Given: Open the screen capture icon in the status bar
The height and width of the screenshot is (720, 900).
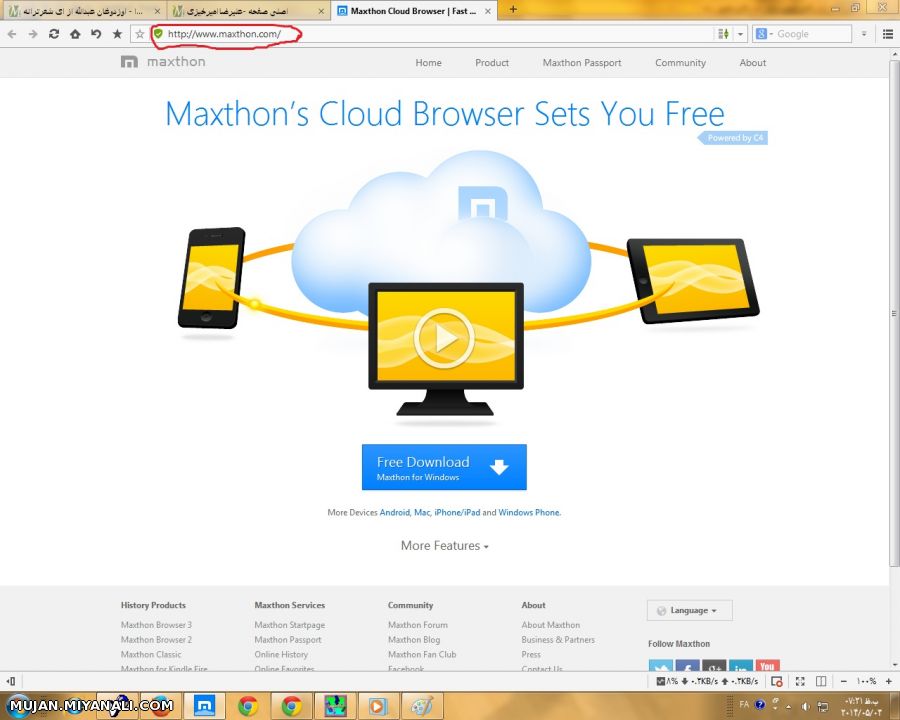Looking at the screenshot, I should [x=777, y=682].
